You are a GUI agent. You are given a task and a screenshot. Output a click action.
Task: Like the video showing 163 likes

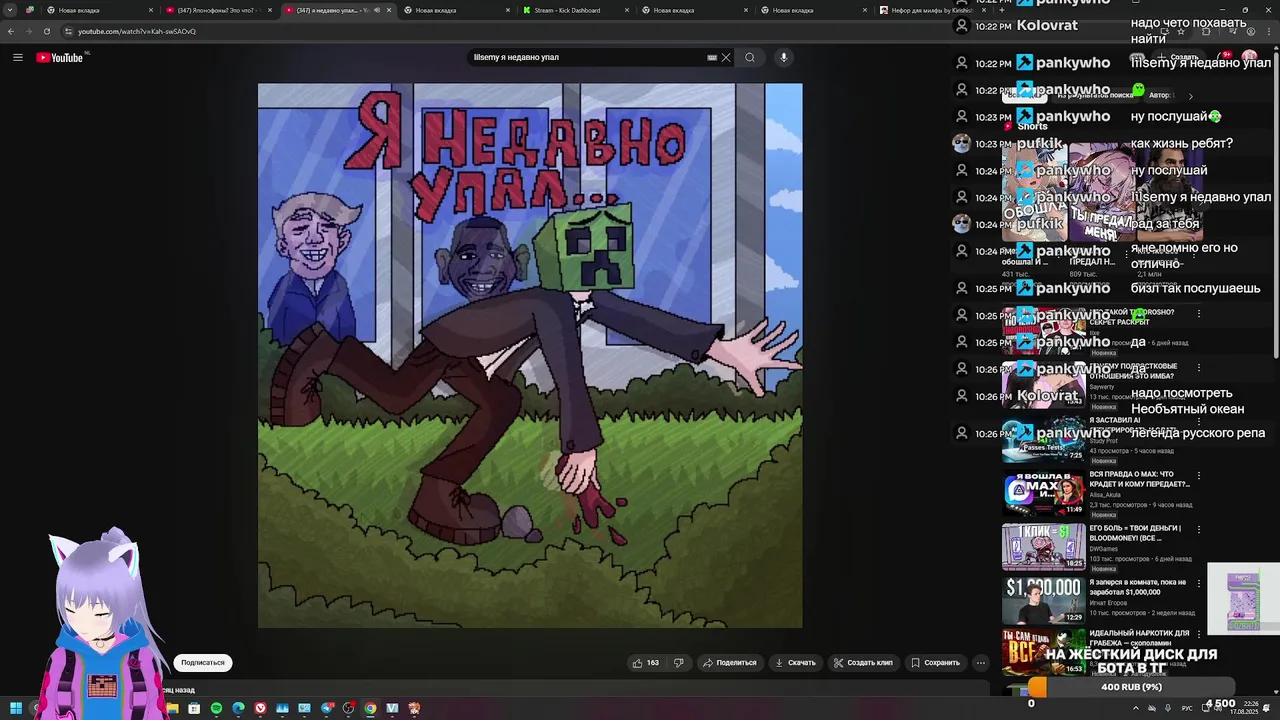645,662
